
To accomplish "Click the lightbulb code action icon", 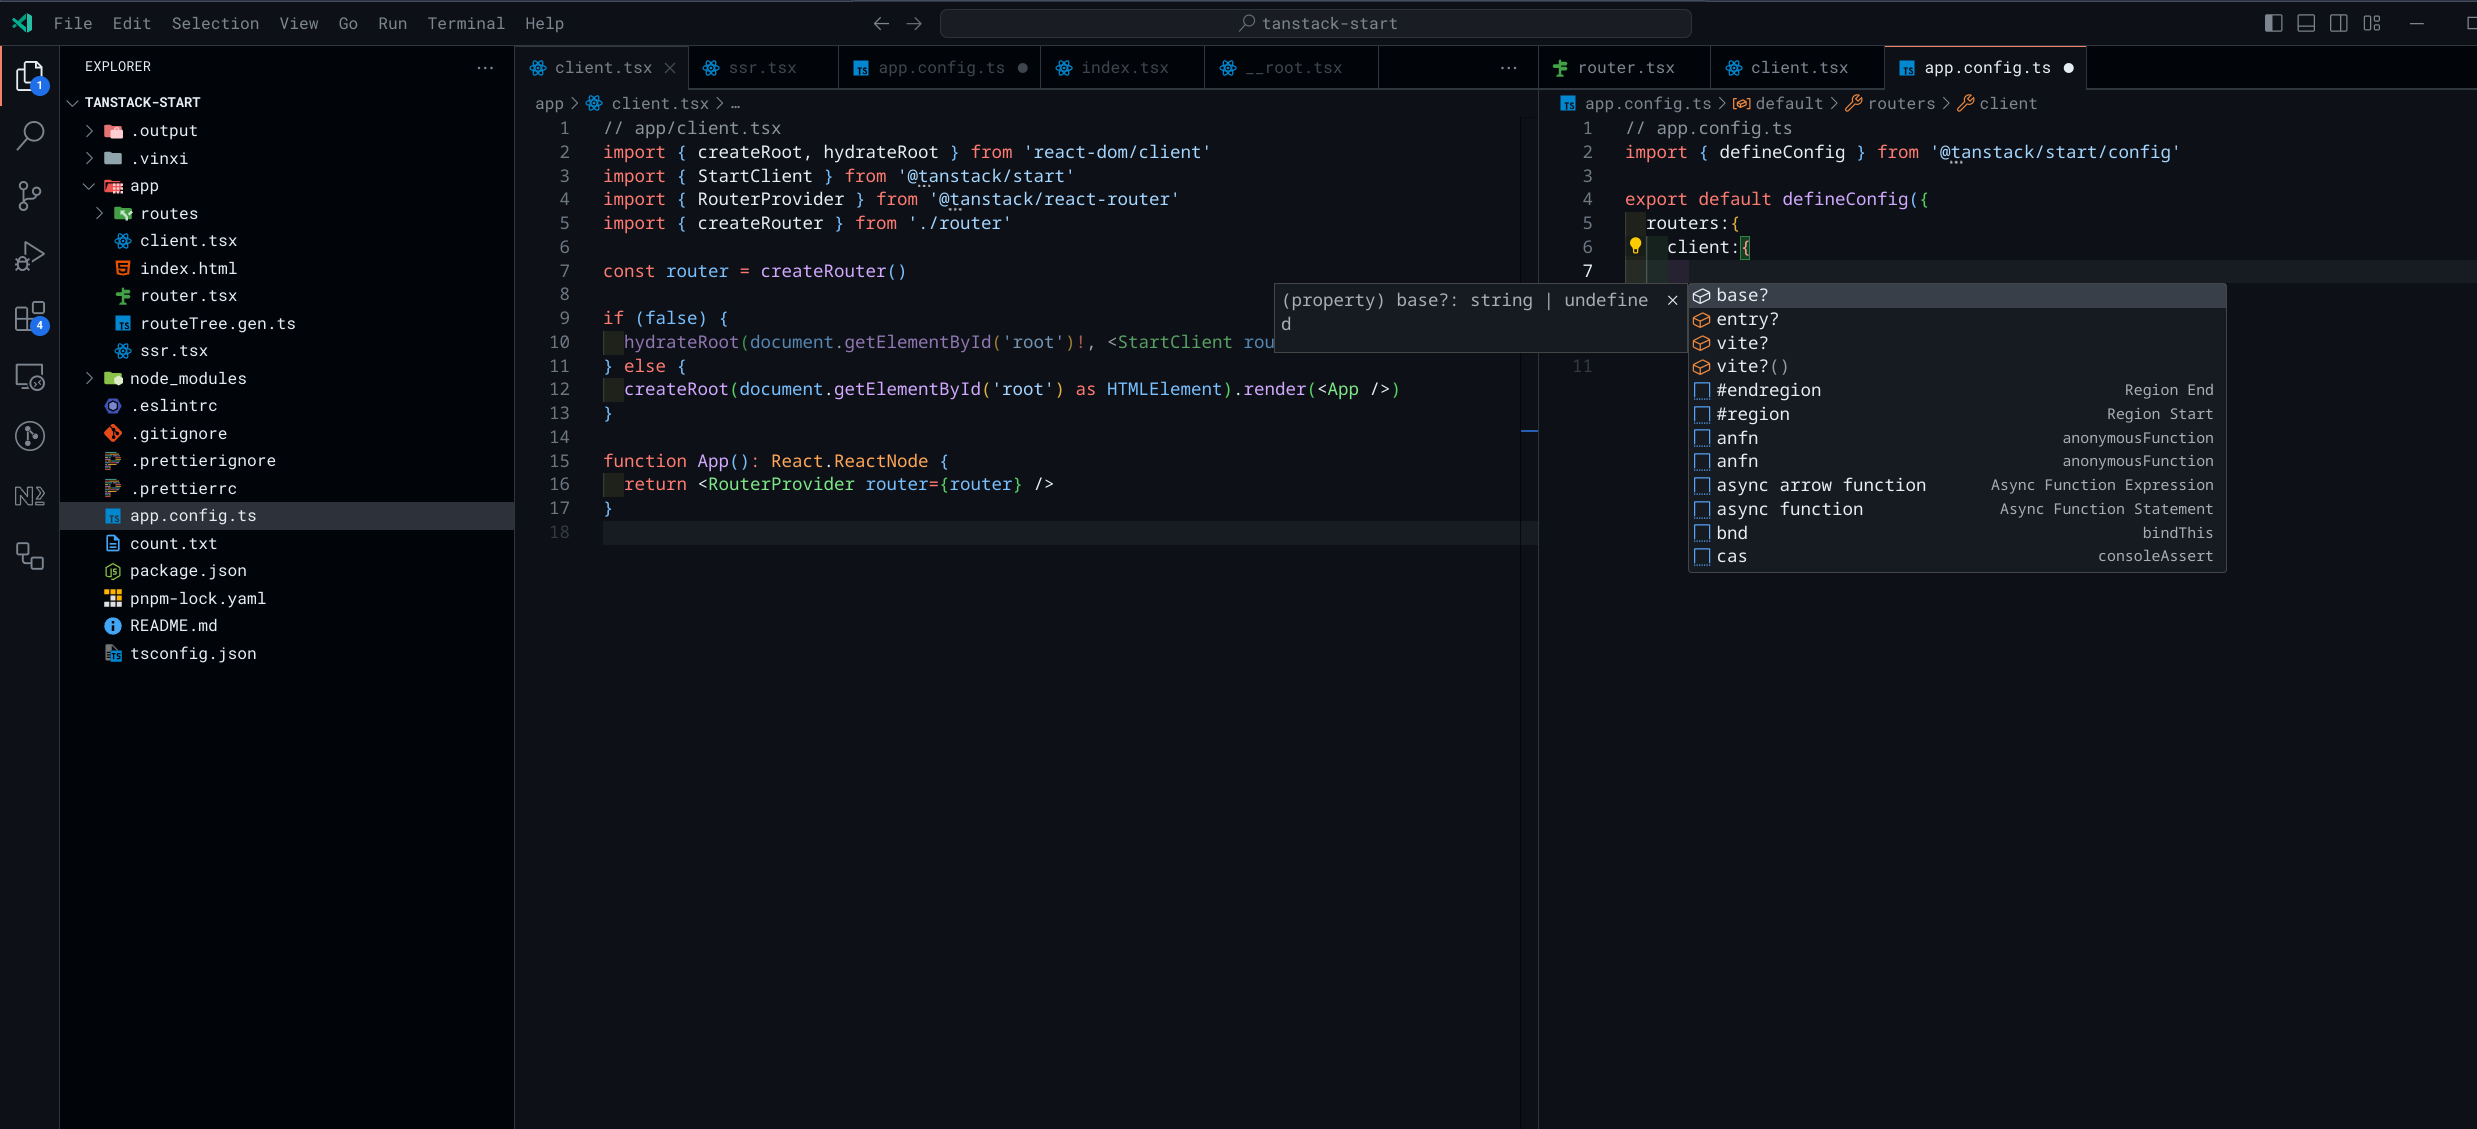I will [x=1636, y=246].
